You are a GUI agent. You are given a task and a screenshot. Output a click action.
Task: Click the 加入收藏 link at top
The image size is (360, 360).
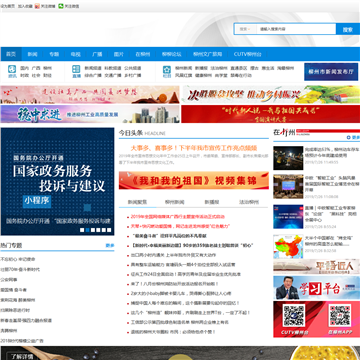tap(25, 6)
